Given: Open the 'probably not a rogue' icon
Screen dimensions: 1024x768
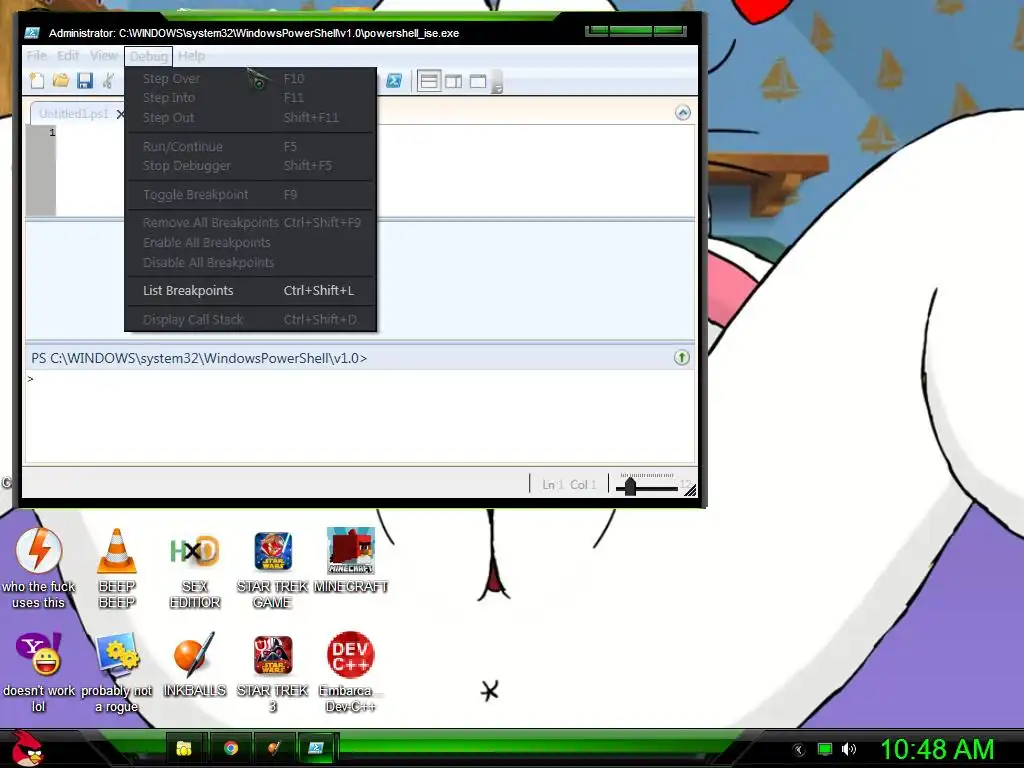Looking at the screenshot, I should (117, 672).
